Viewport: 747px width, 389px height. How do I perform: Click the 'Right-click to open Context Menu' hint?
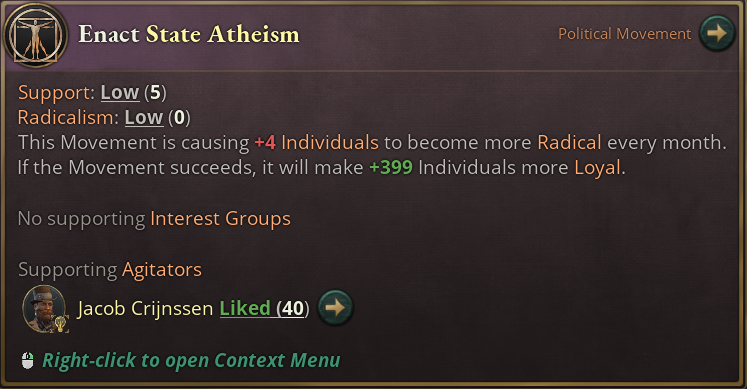tap(191, 360)
